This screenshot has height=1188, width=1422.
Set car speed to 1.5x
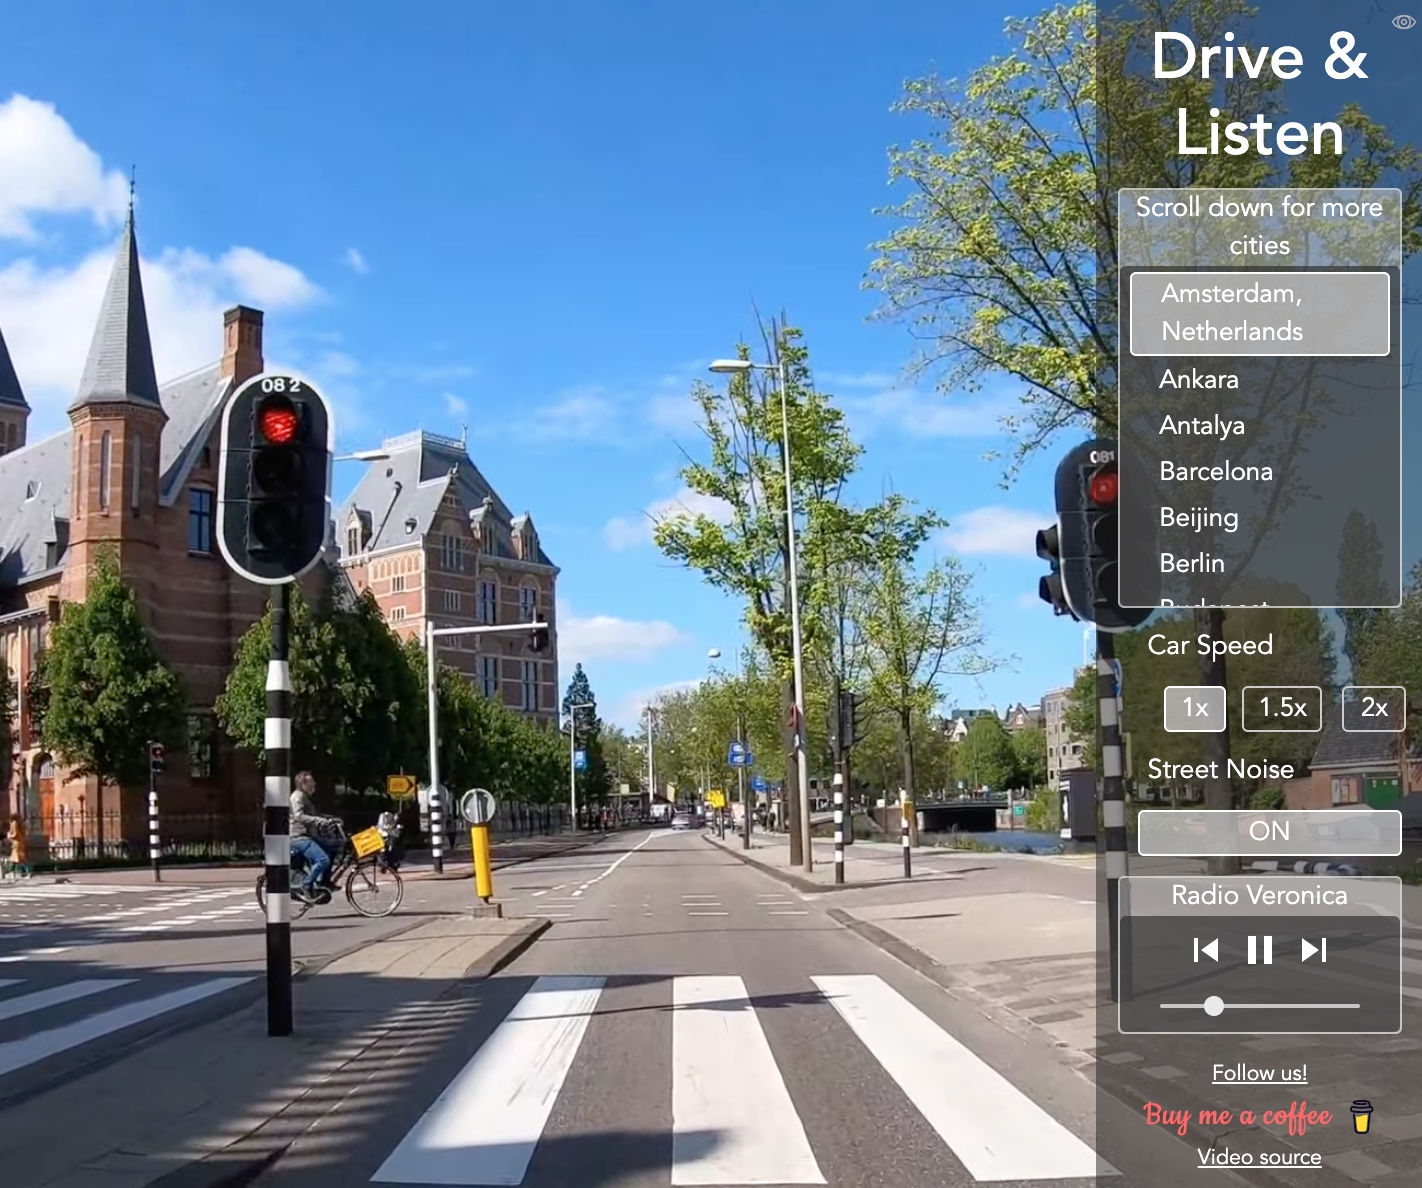(1282, 708)
